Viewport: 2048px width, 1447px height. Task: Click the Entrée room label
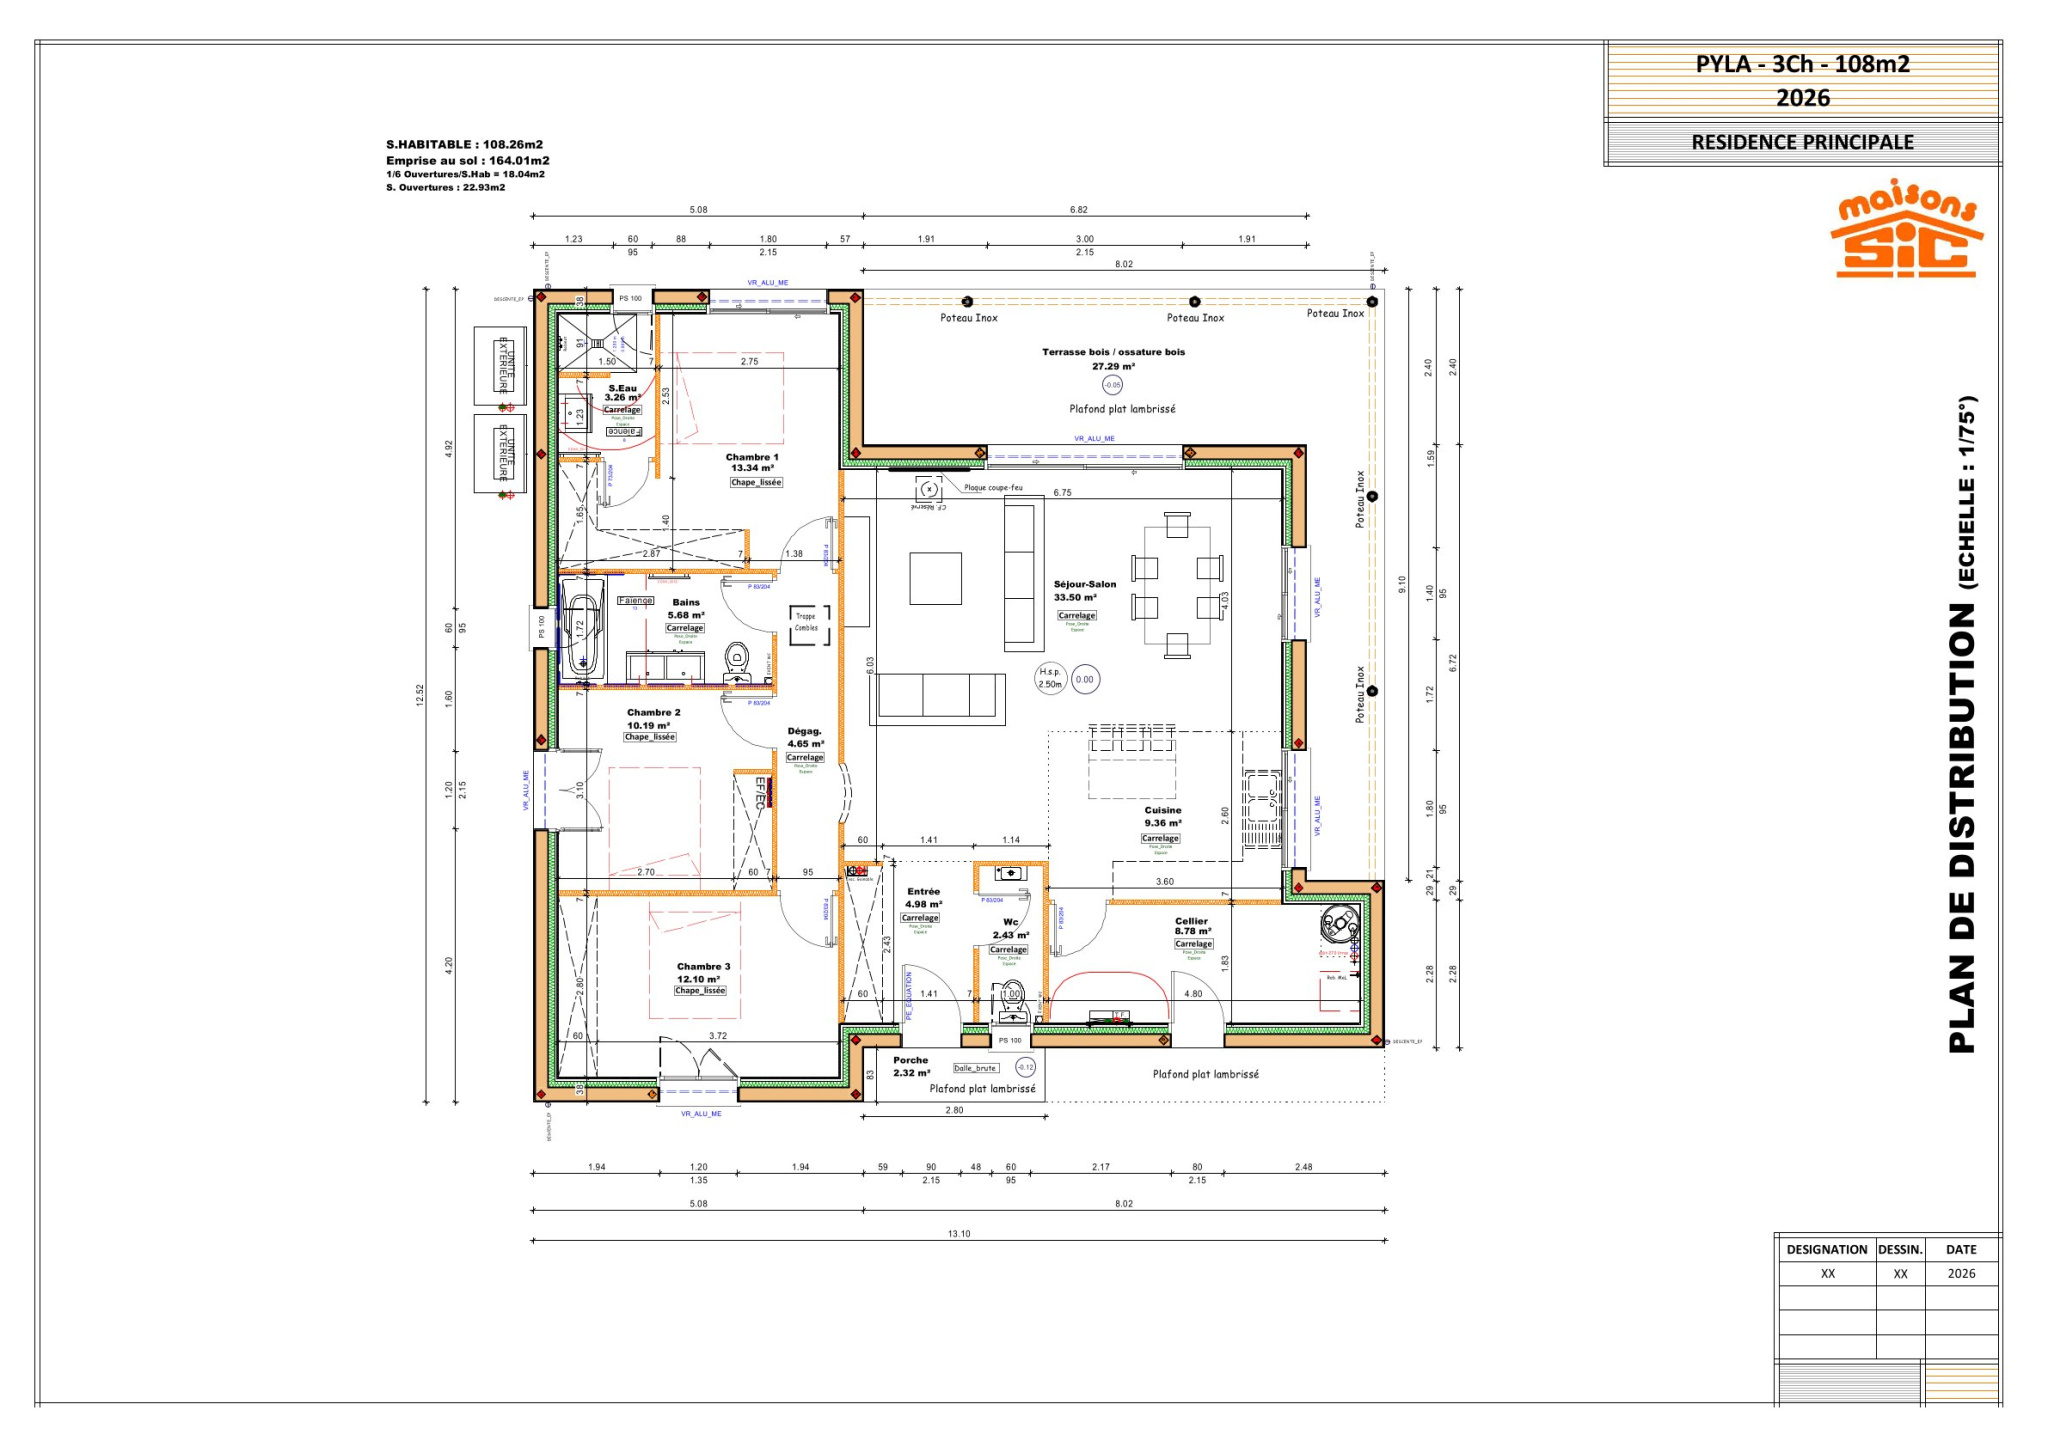click(923, 891)
